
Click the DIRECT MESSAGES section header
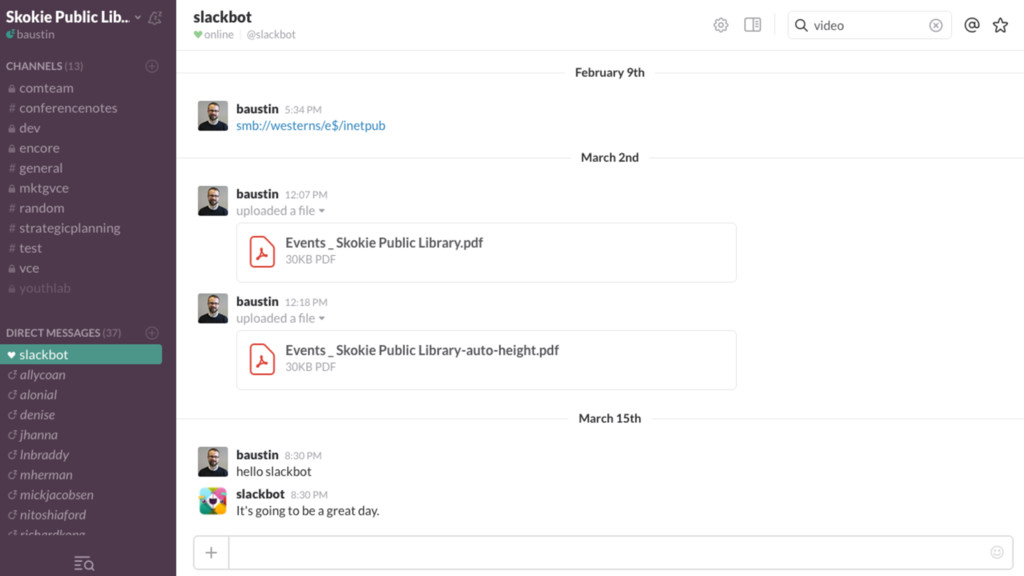pyautogui.click(x=63, y=332)
